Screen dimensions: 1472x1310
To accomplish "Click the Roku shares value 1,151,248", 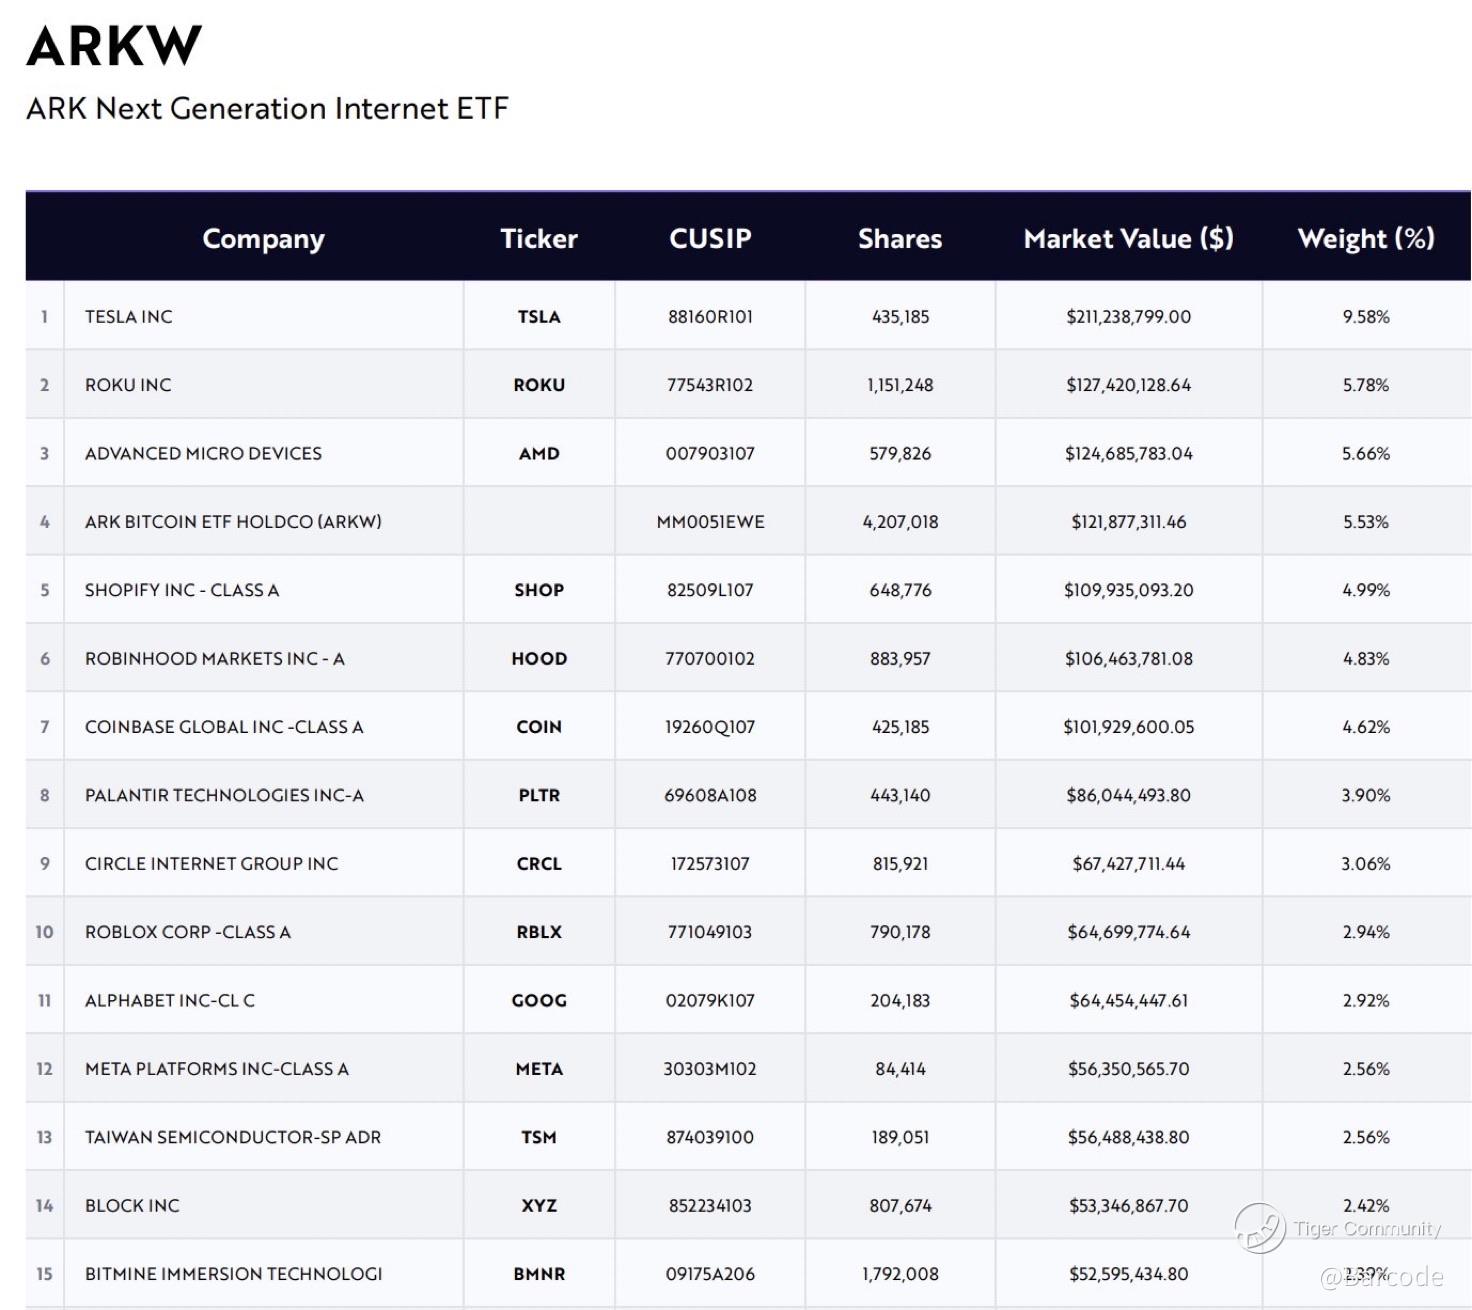I will (900, 385).
